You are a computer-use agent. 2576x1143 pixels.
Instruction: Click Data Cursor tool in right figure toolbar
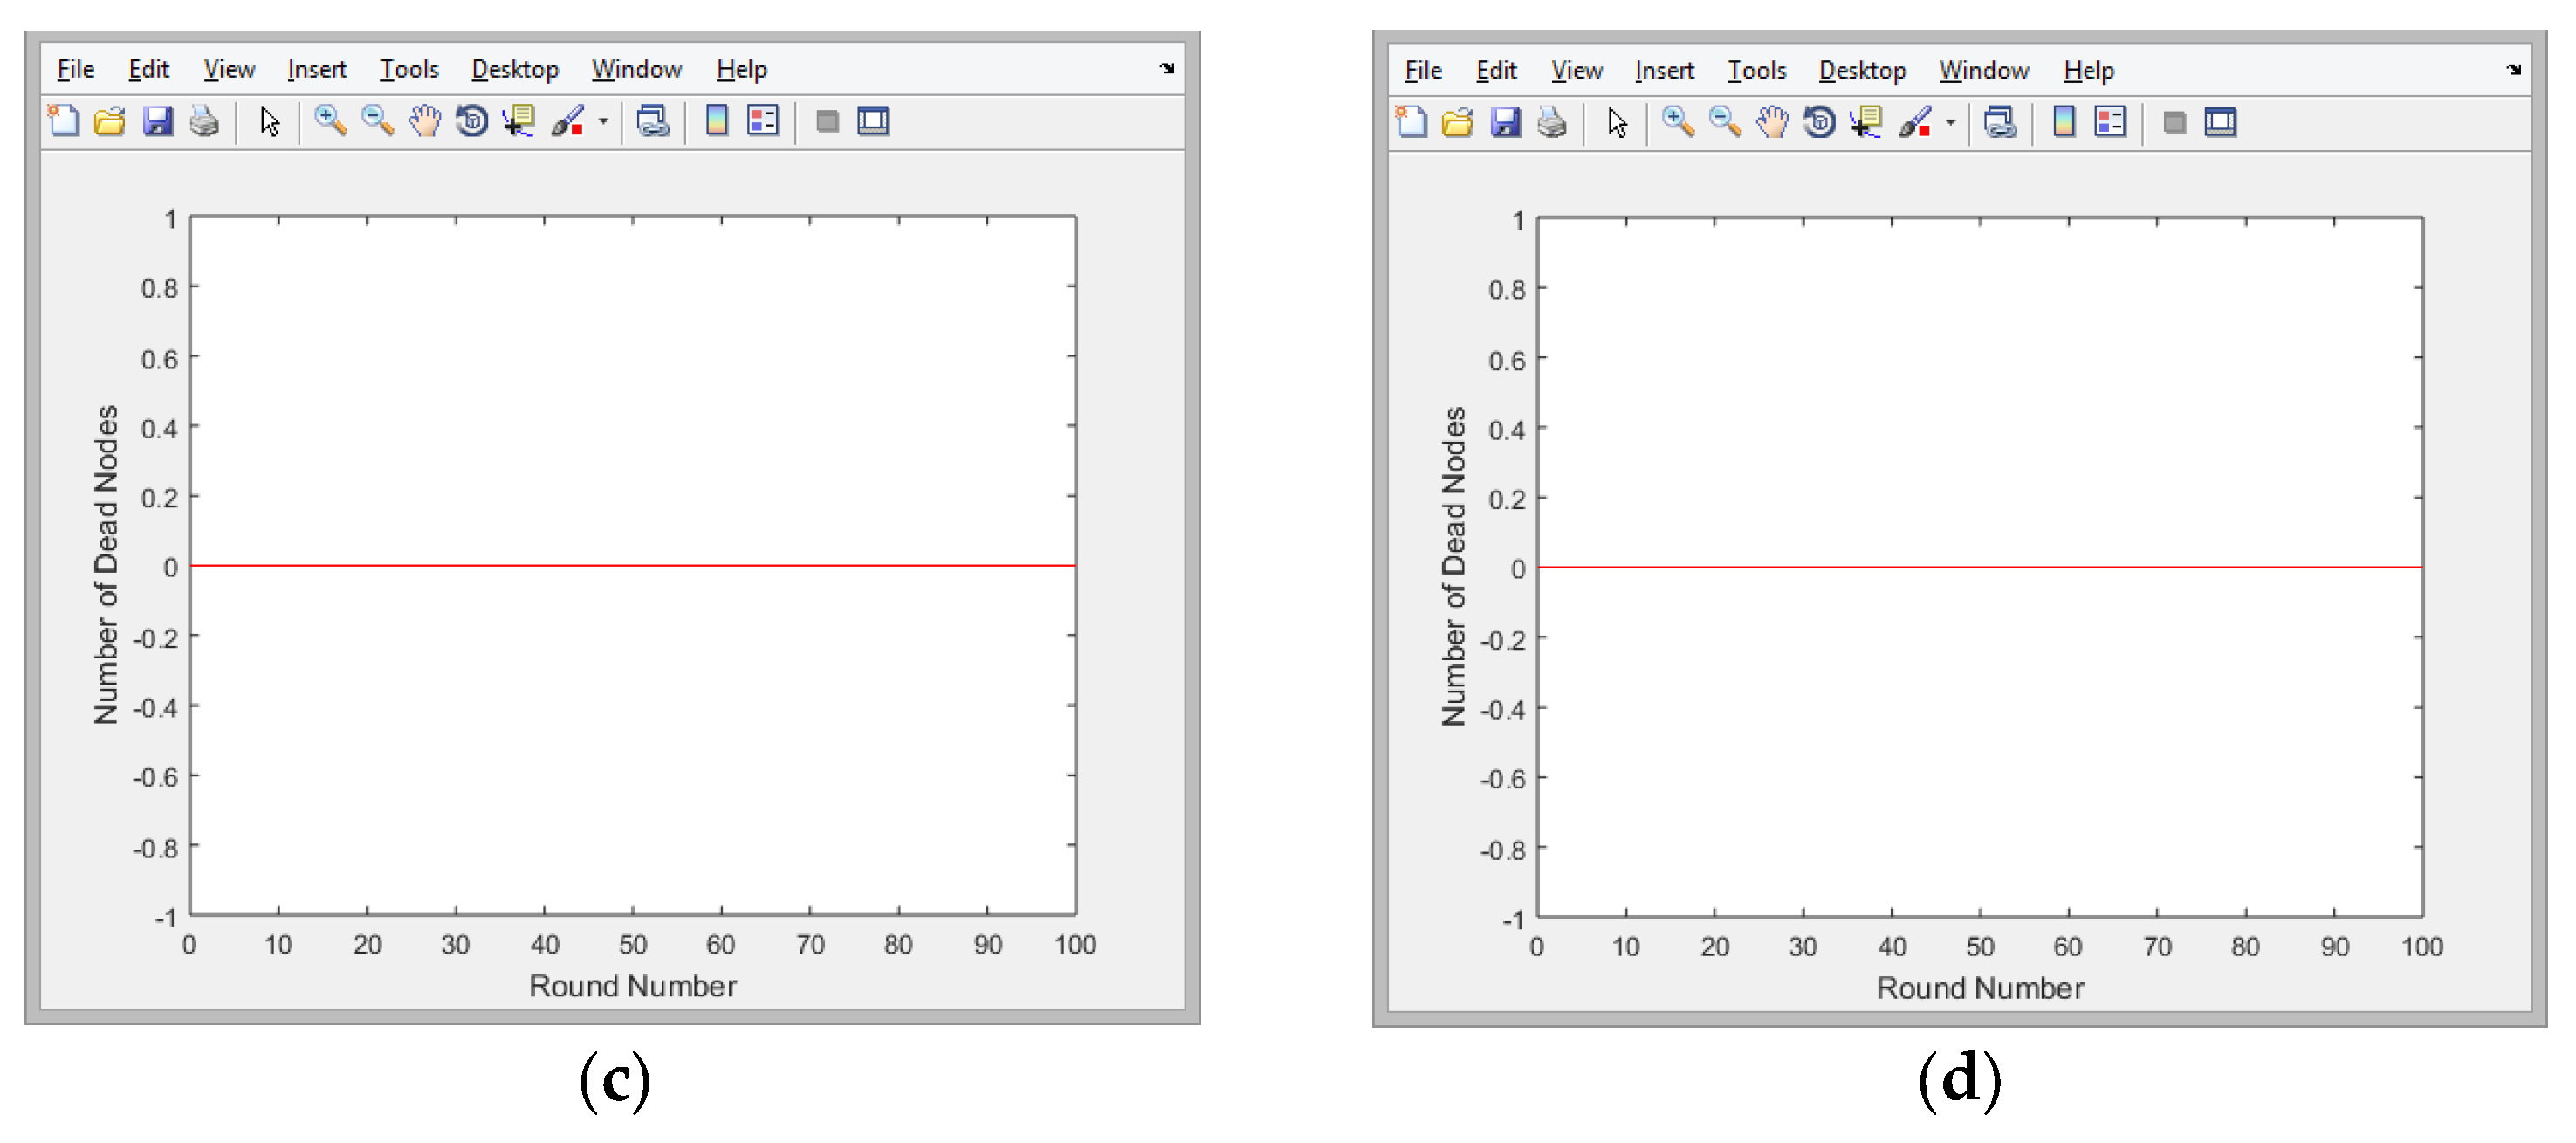tap(1865, 123)
